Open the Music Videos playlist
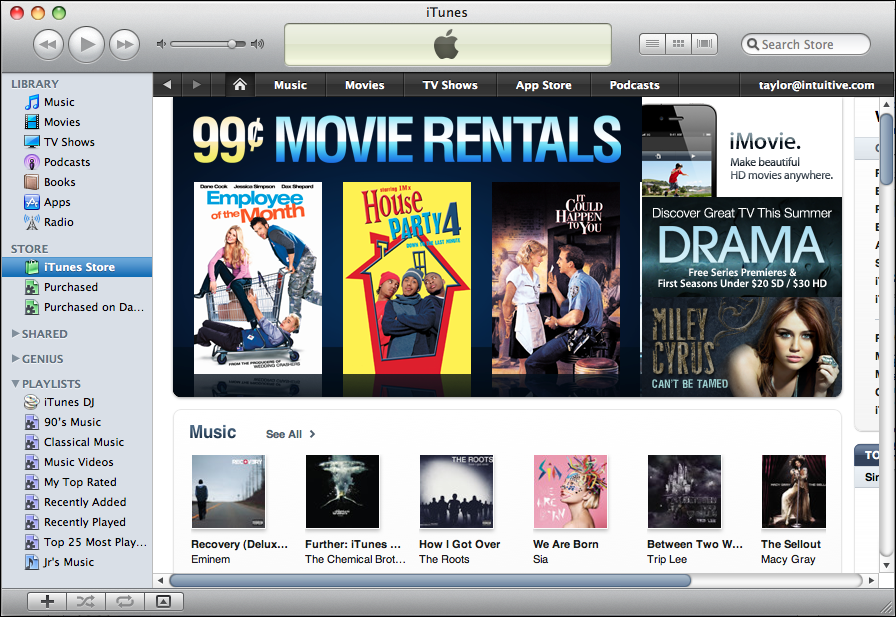Viewport: 896px width, 617px height. pos(77,462)
